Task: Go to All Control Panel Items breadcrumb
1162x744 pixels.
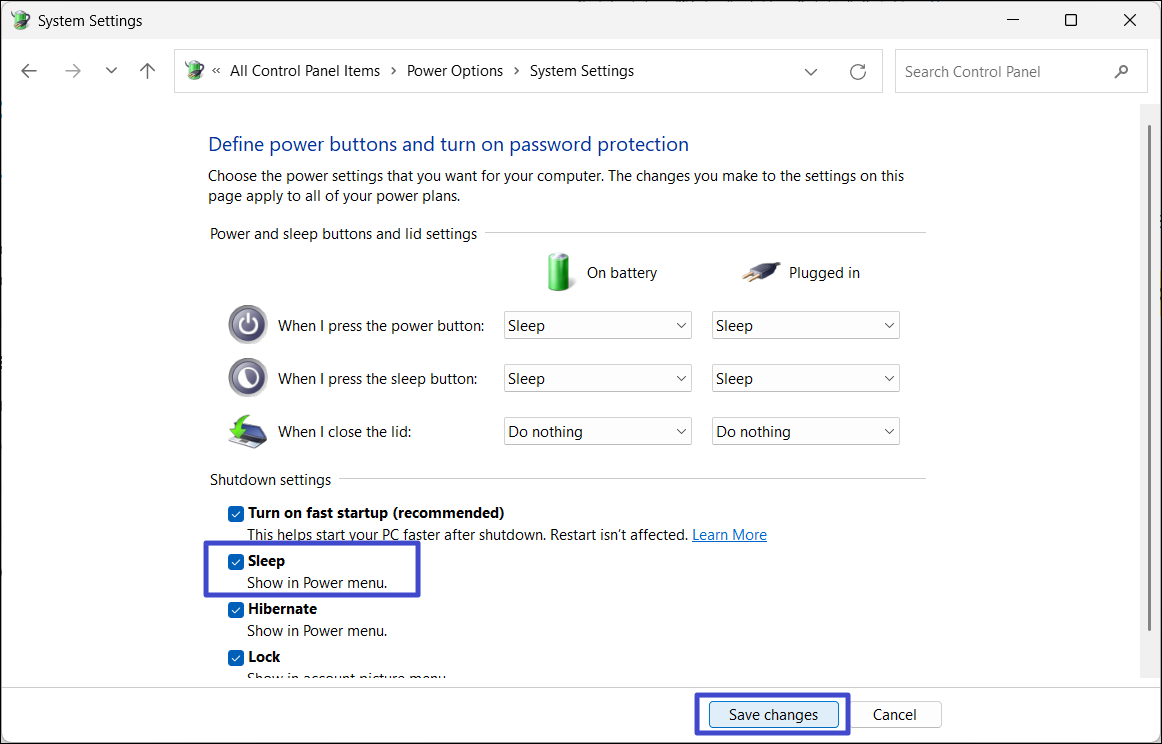Action: tap(305, 71)
